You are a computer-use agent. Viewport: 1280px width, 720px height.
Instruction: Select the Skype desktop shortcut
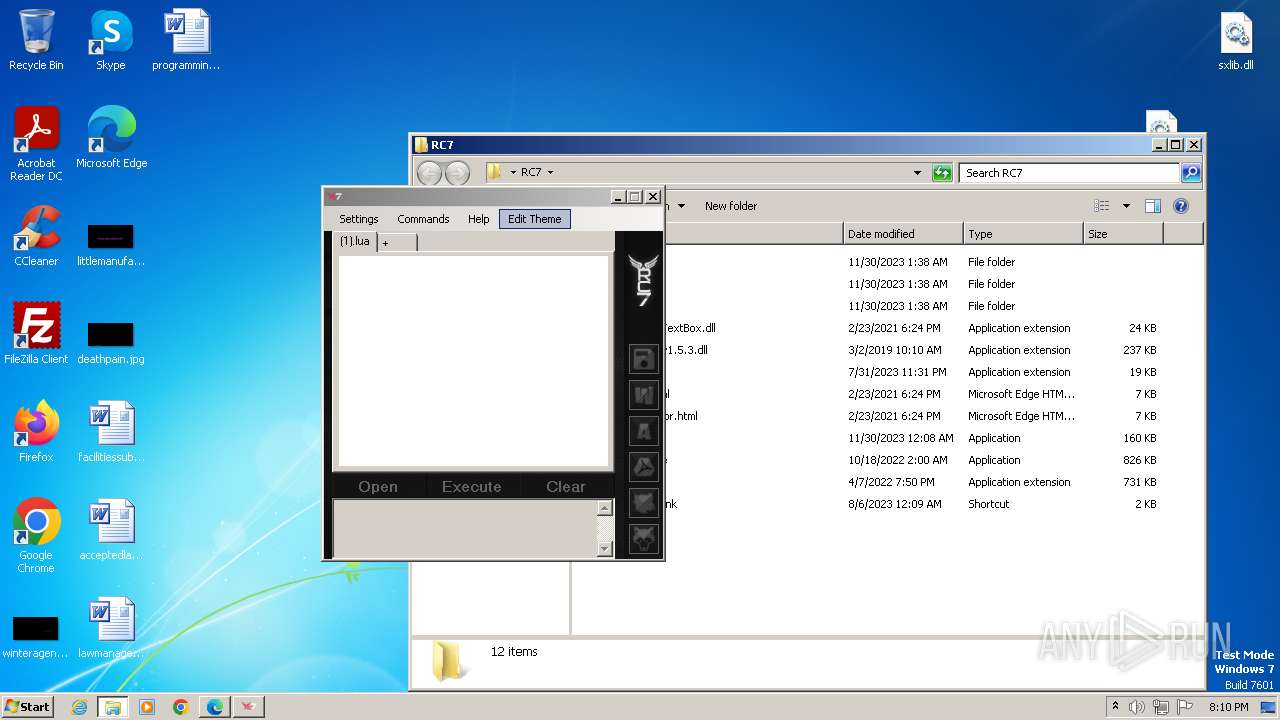[x=110, y=40]
